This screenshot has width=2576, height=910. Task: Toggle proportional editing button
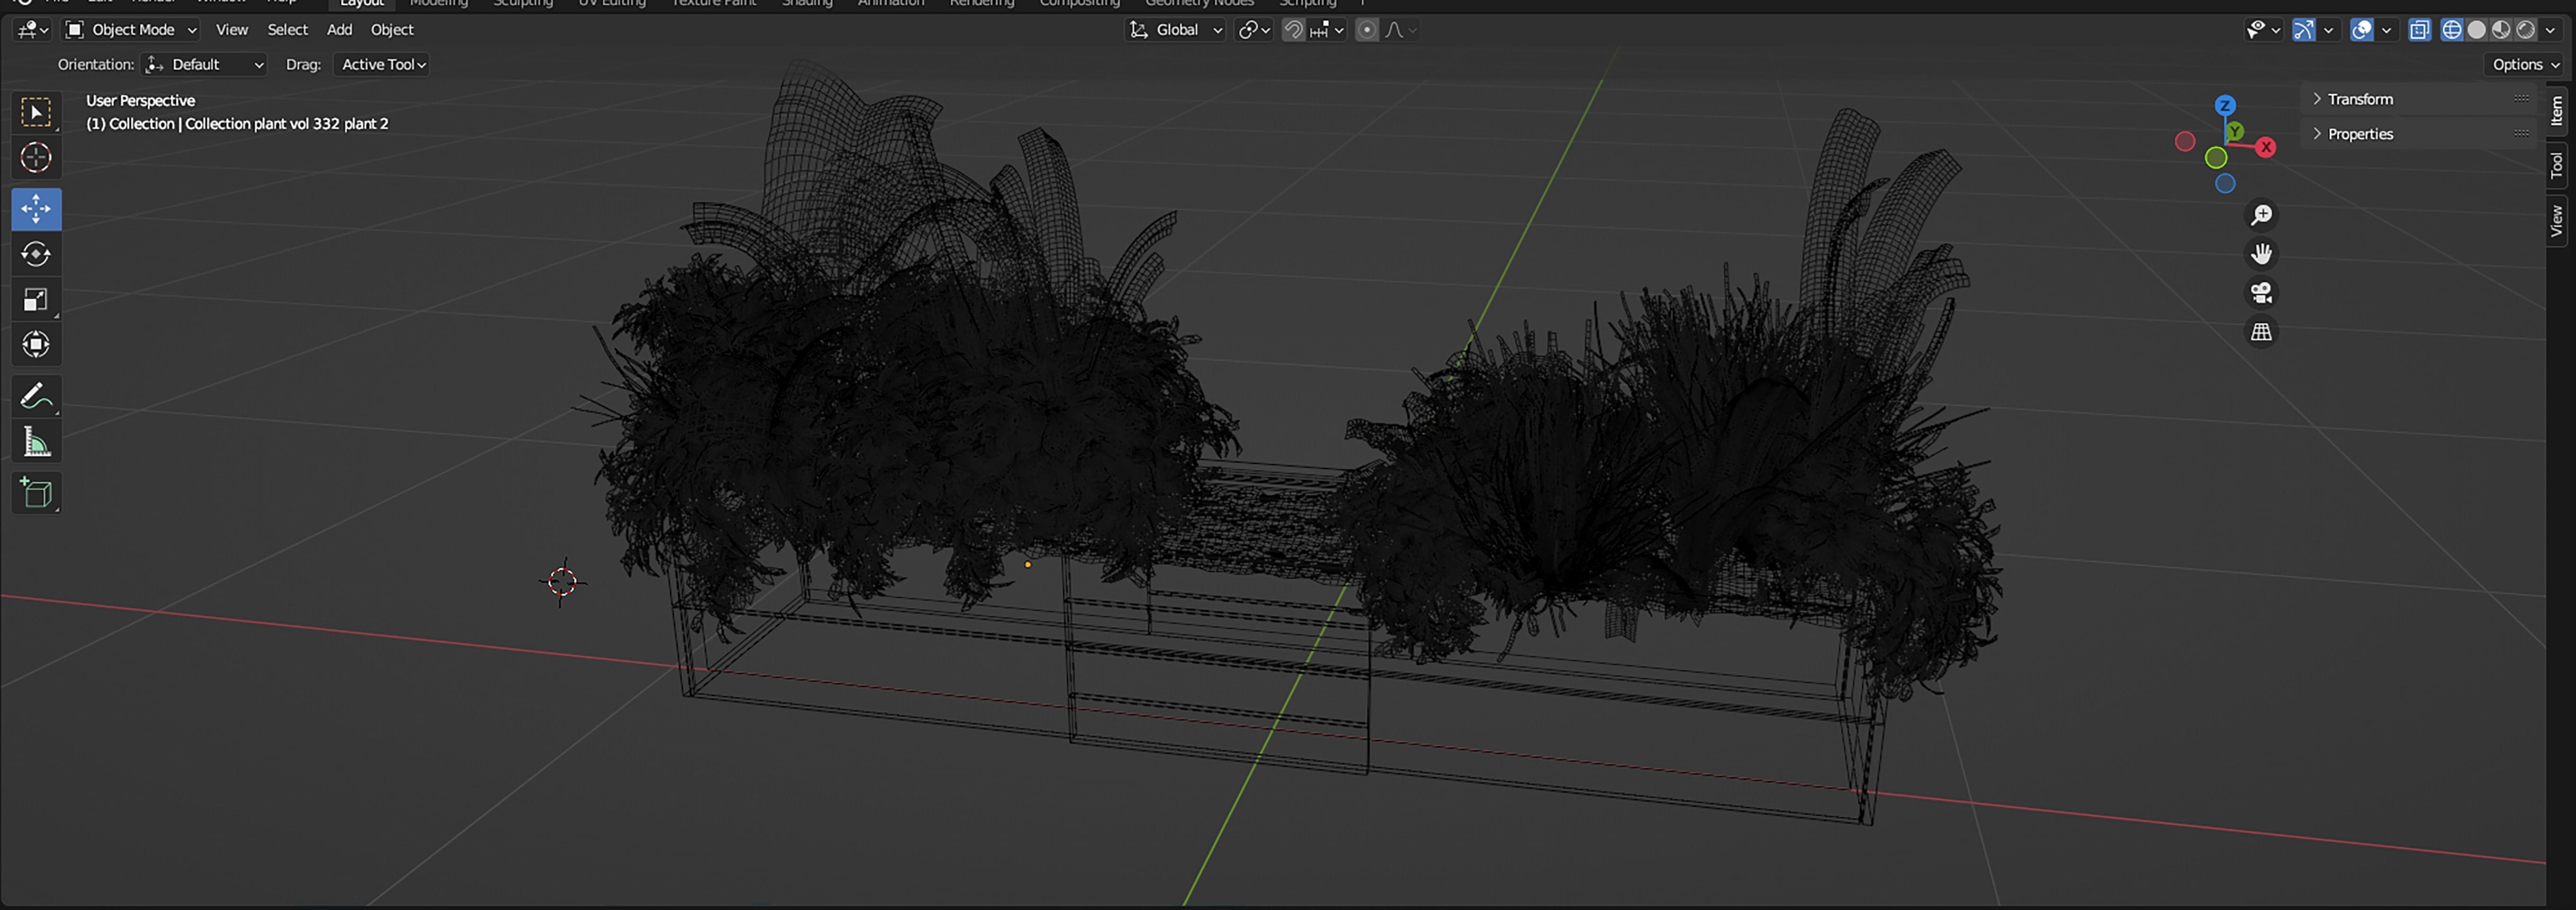[x=1367, y=30]
